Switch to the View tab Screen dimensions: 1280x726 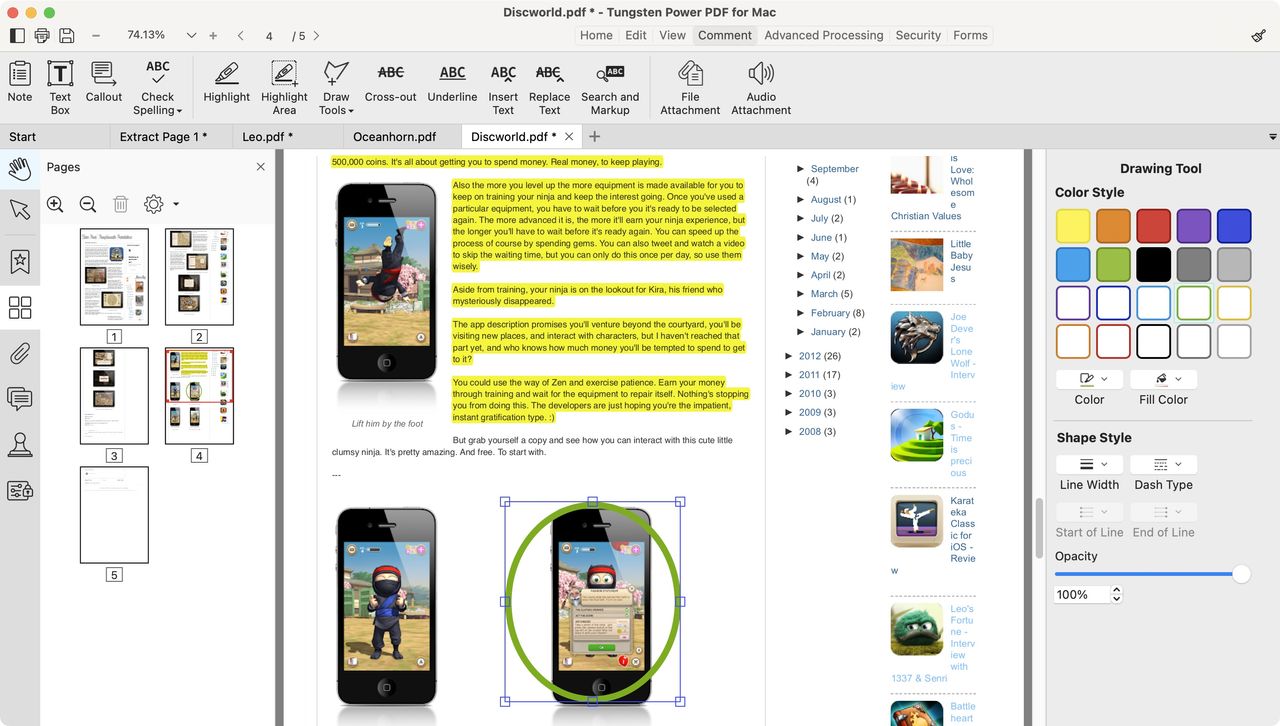(x=672, y=35)
